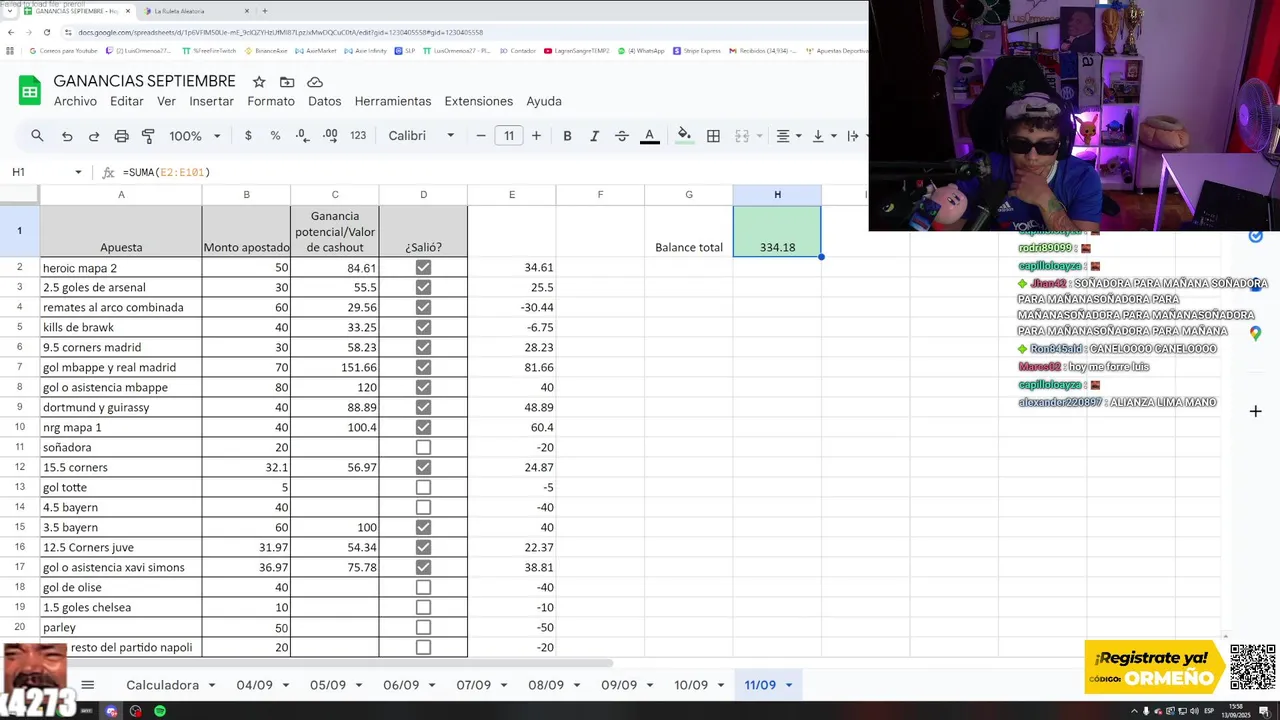Toggle bold formatting
The height and width of the screenshot is (720, 1280).
(x=567, y=136)
